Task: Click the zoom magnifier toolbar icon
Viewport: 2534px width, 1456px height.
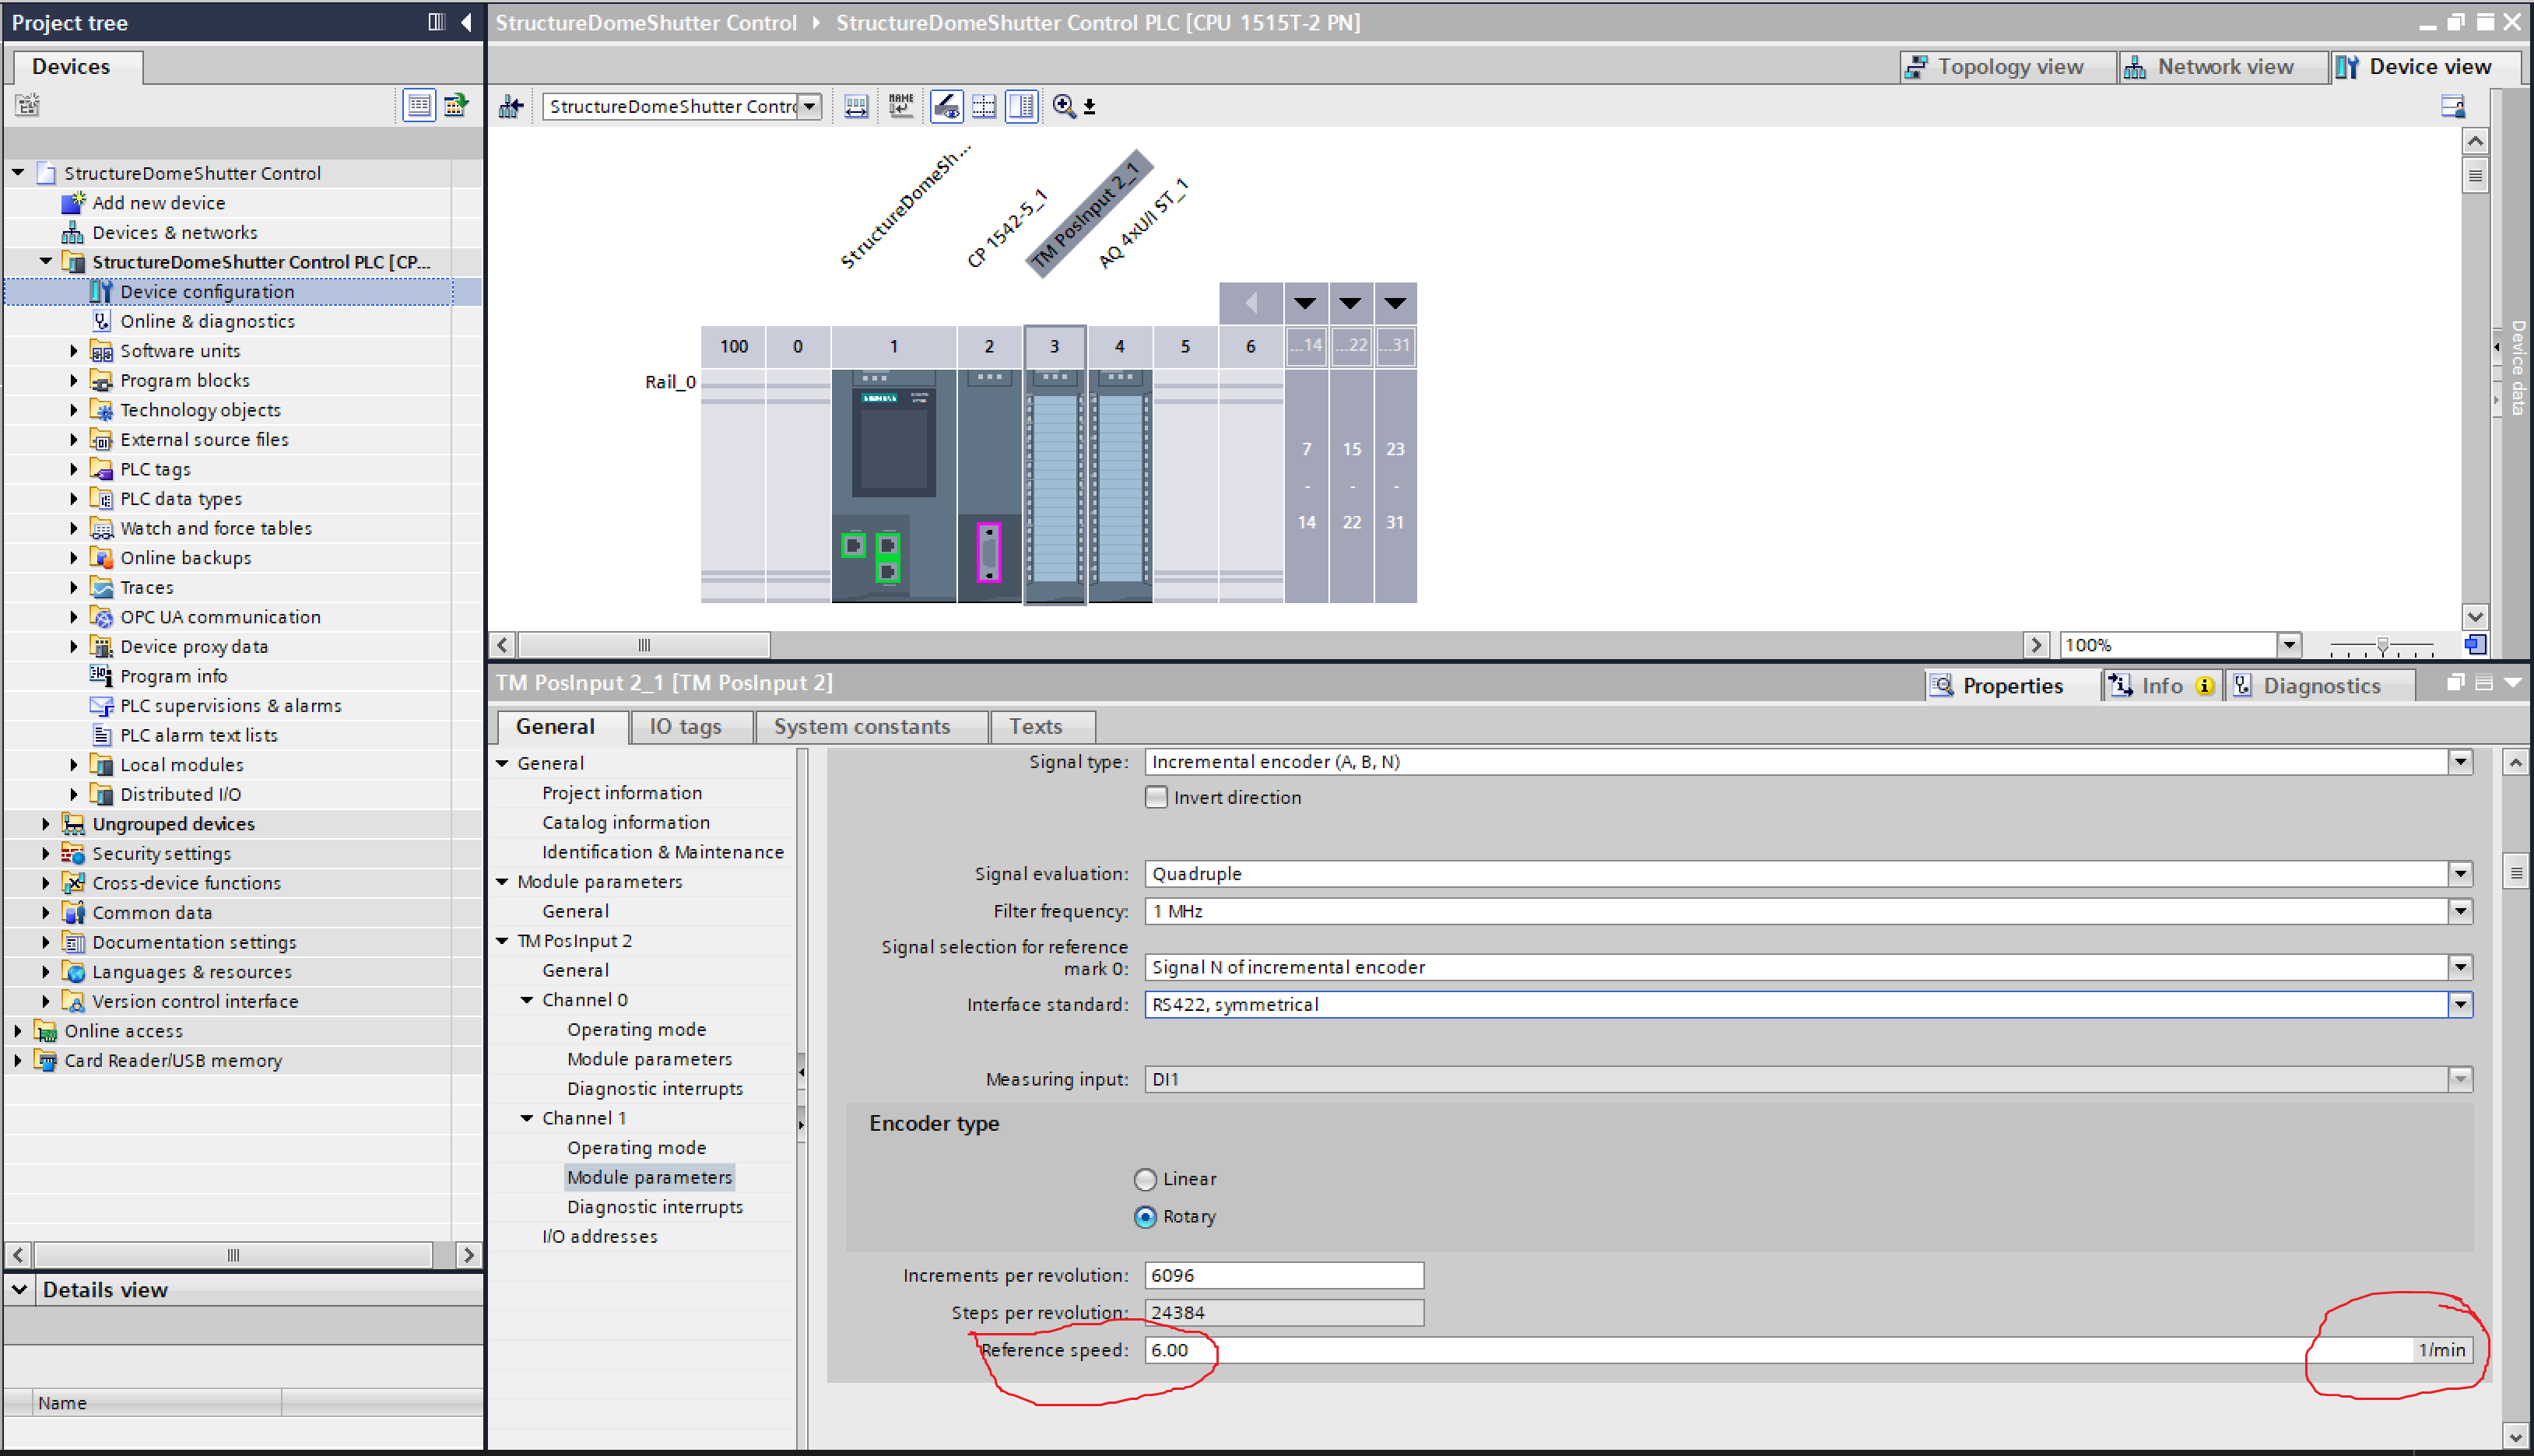Action: point(1064,106)
